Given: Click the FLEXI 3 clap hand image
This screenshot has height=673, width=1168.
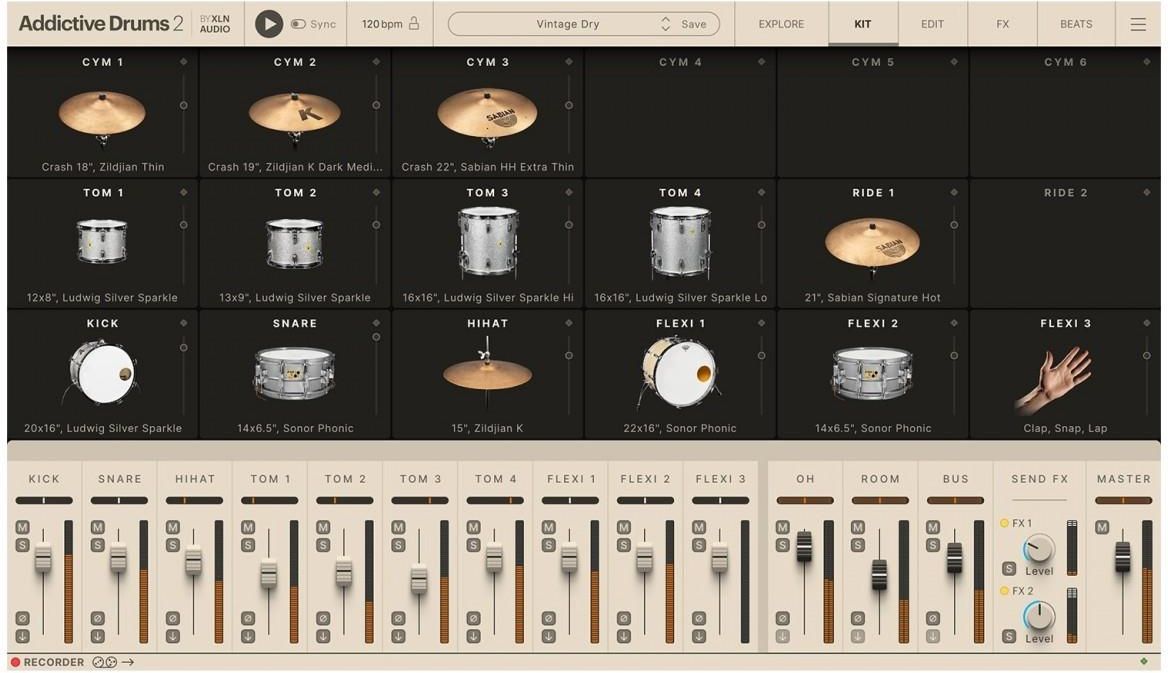Looking at the screenshot, I should (1053, 379).
